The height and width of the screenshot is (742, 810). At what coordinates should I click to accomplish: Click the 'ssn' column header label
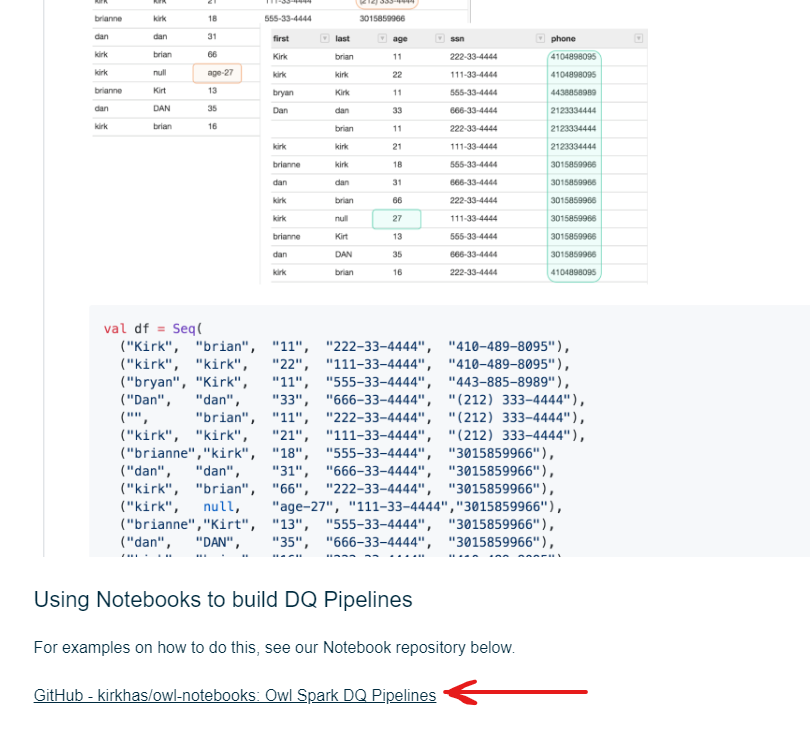457,39
